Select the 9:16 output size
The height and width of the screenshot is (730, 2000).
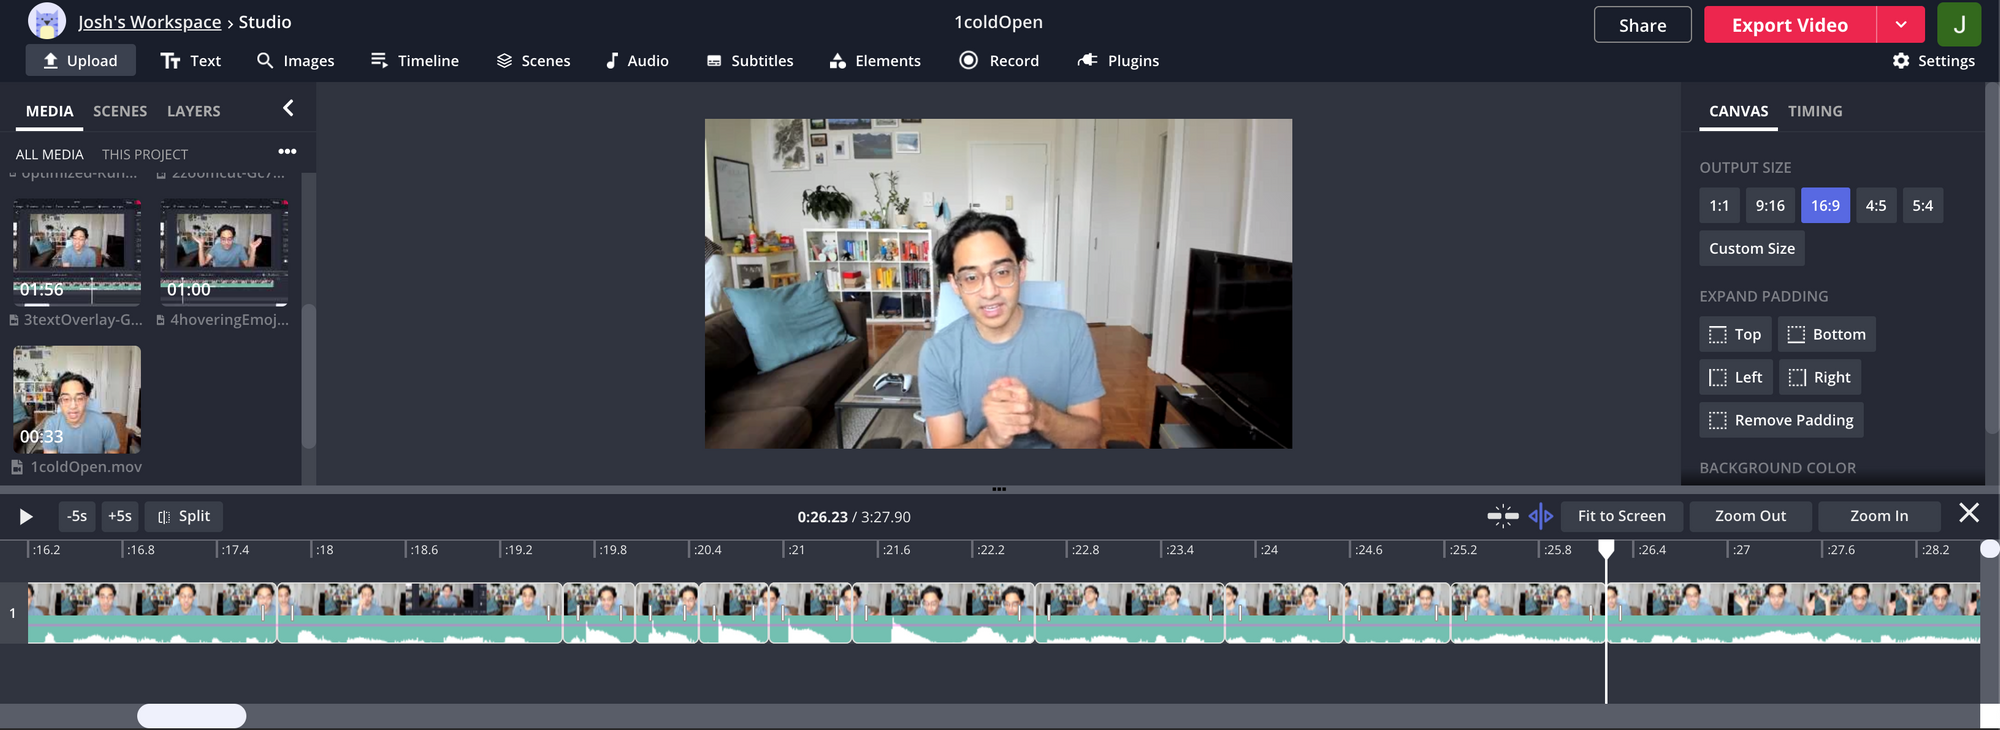1769,206
